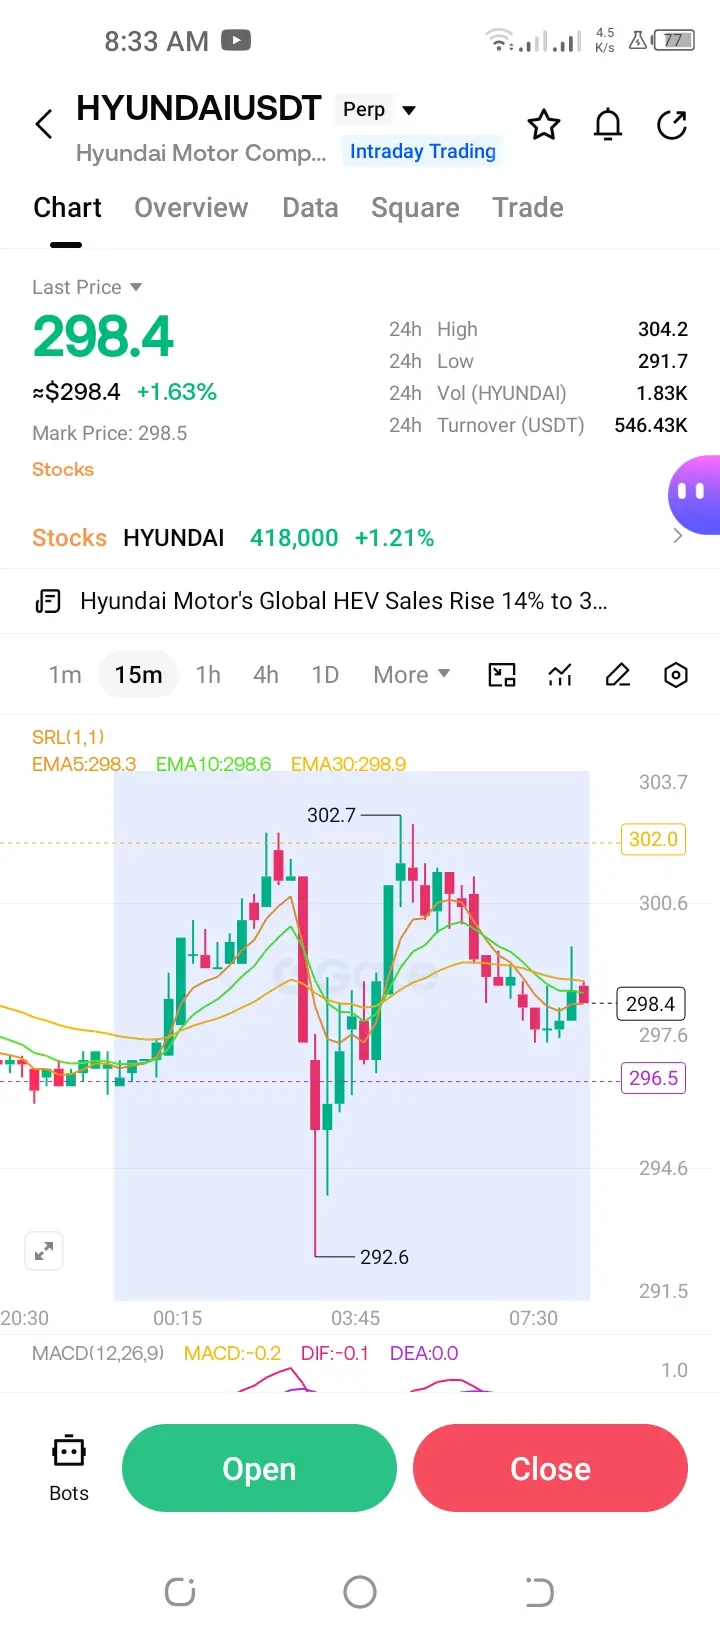Switch to the Trade tab

pyautogui.click(x=528, y=208)
